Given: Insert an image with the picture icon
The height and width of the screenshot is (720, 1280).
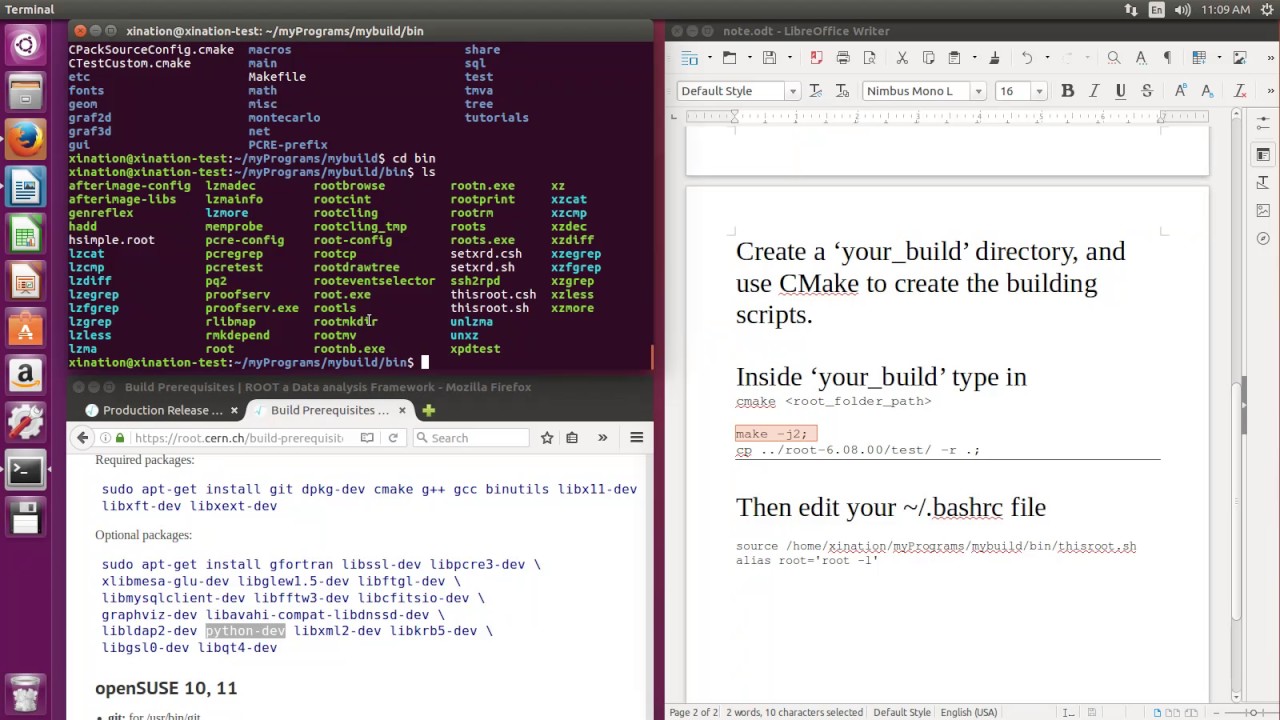Looking at the screenshot, I should (x=1240, y=58).
